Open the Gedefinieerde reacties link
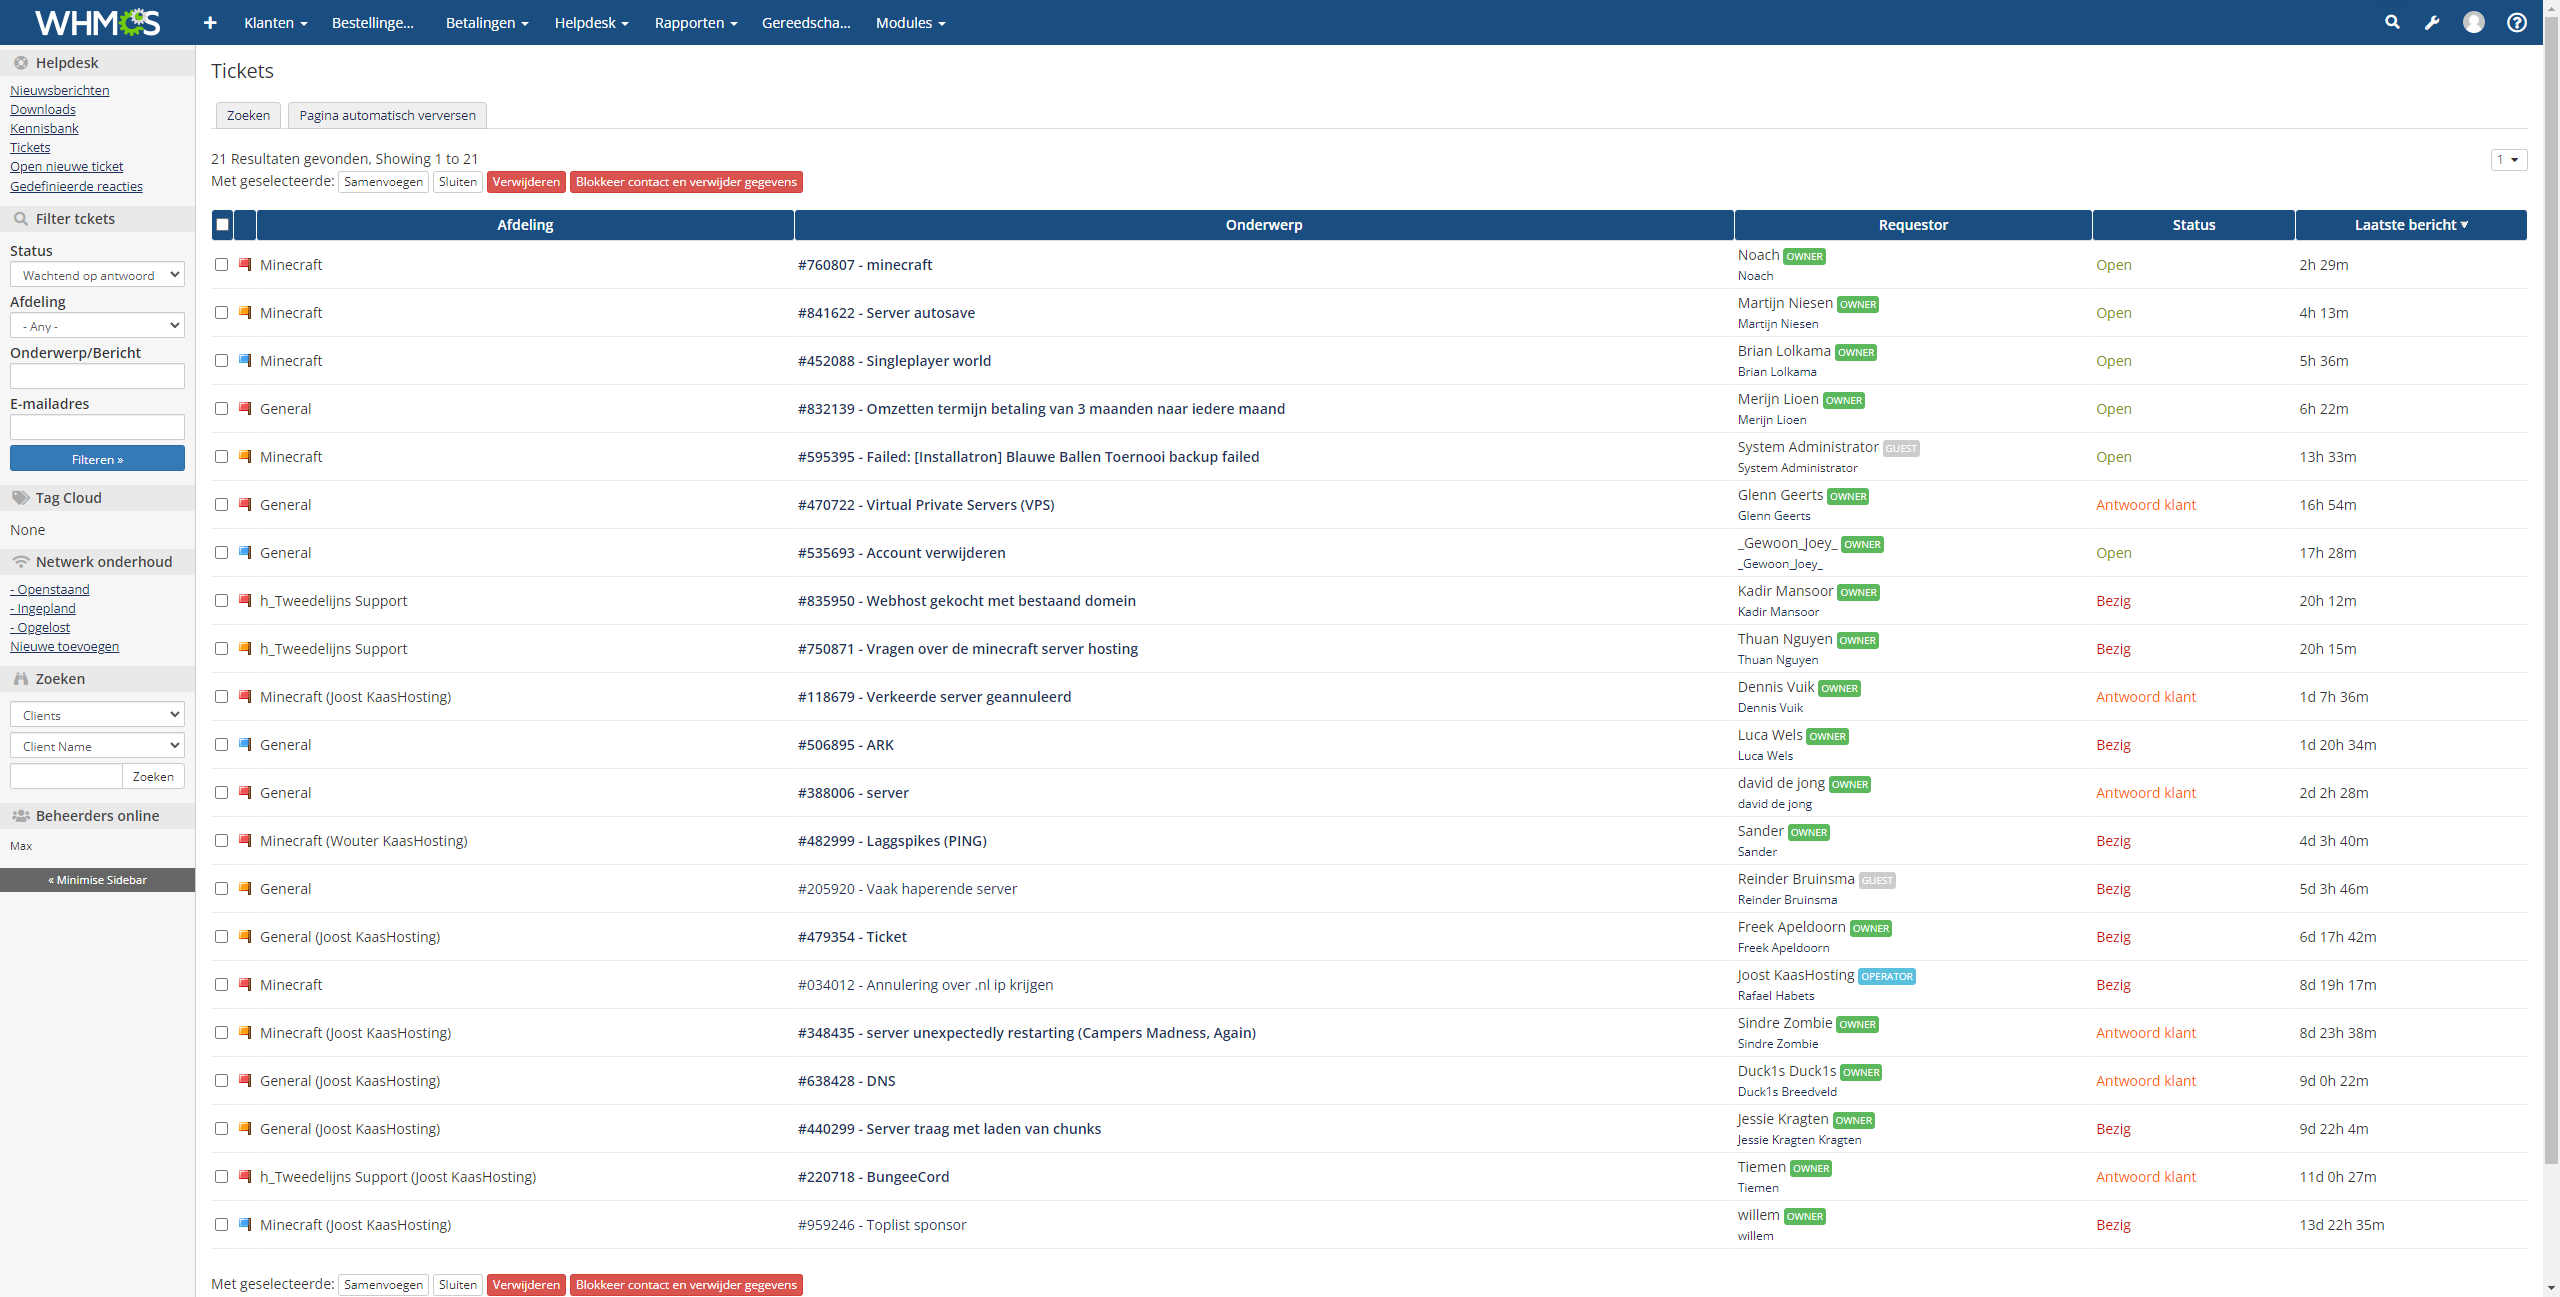 [76, 186]
